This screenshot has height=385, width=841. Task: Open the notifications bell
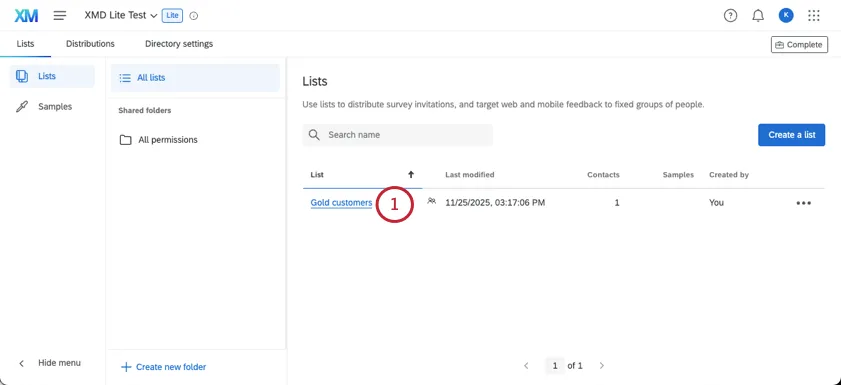click(x=758, y=16)
